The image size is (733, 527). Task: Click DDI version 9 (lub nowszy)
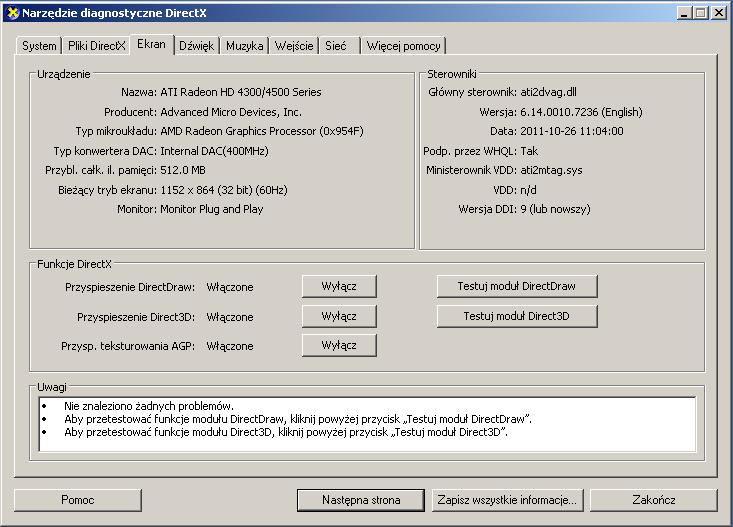click(555, 209)
